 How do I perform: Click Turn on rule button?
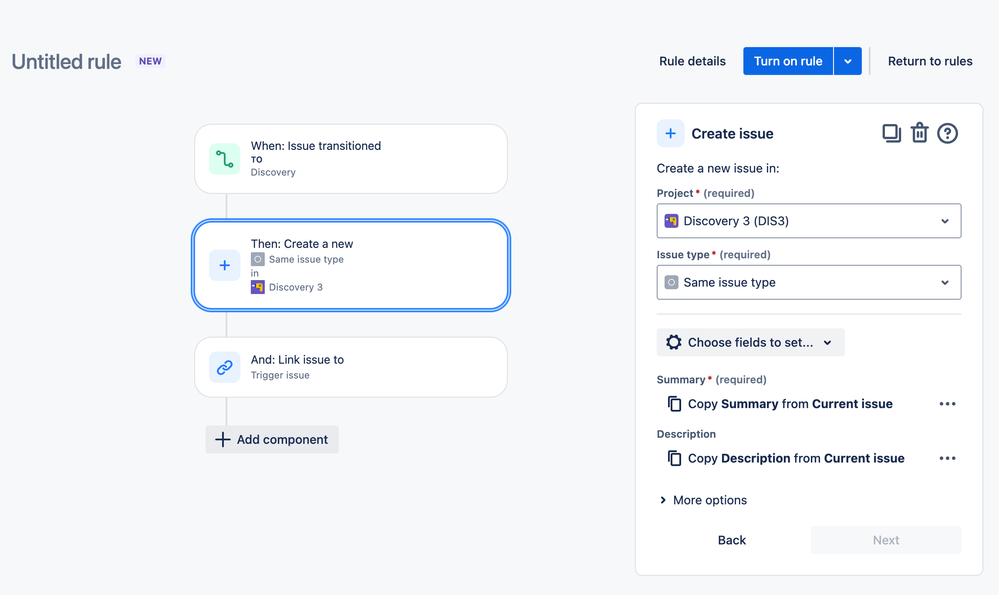point(787,61)
